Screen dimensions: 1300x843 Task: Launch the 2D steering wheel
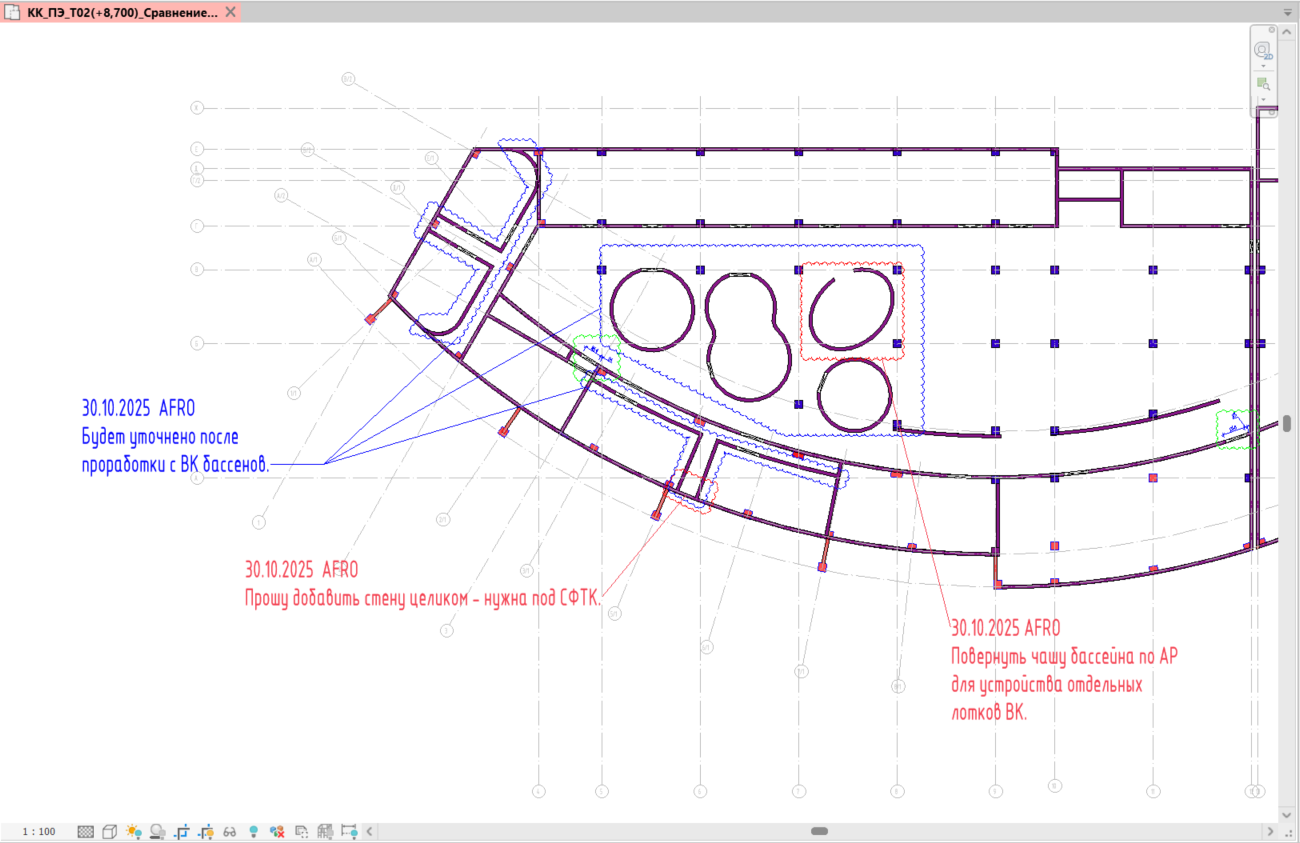(1262, 49)
